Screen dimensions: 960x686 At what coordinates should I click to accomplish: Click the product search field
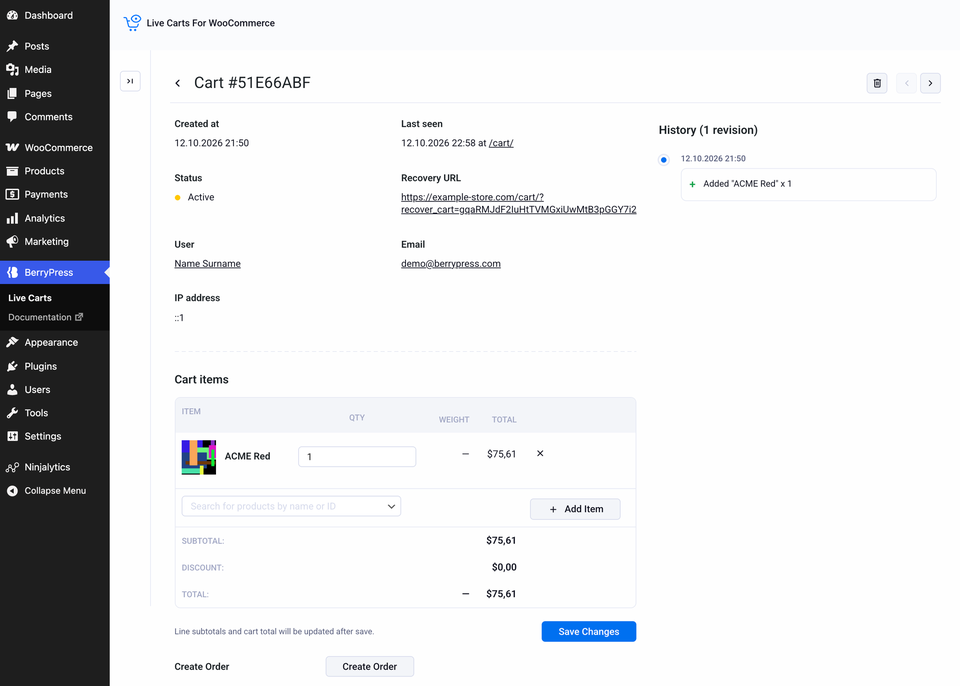291,507
